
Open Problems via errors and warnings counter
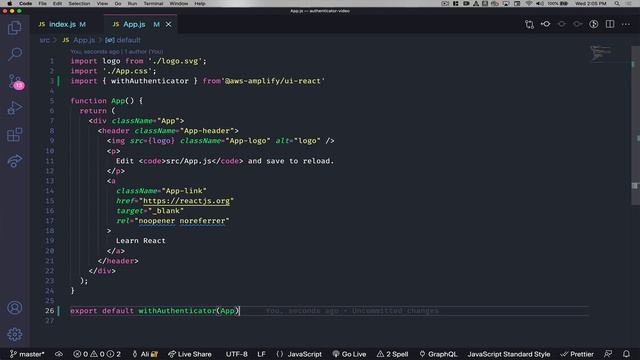coord(97,354)
